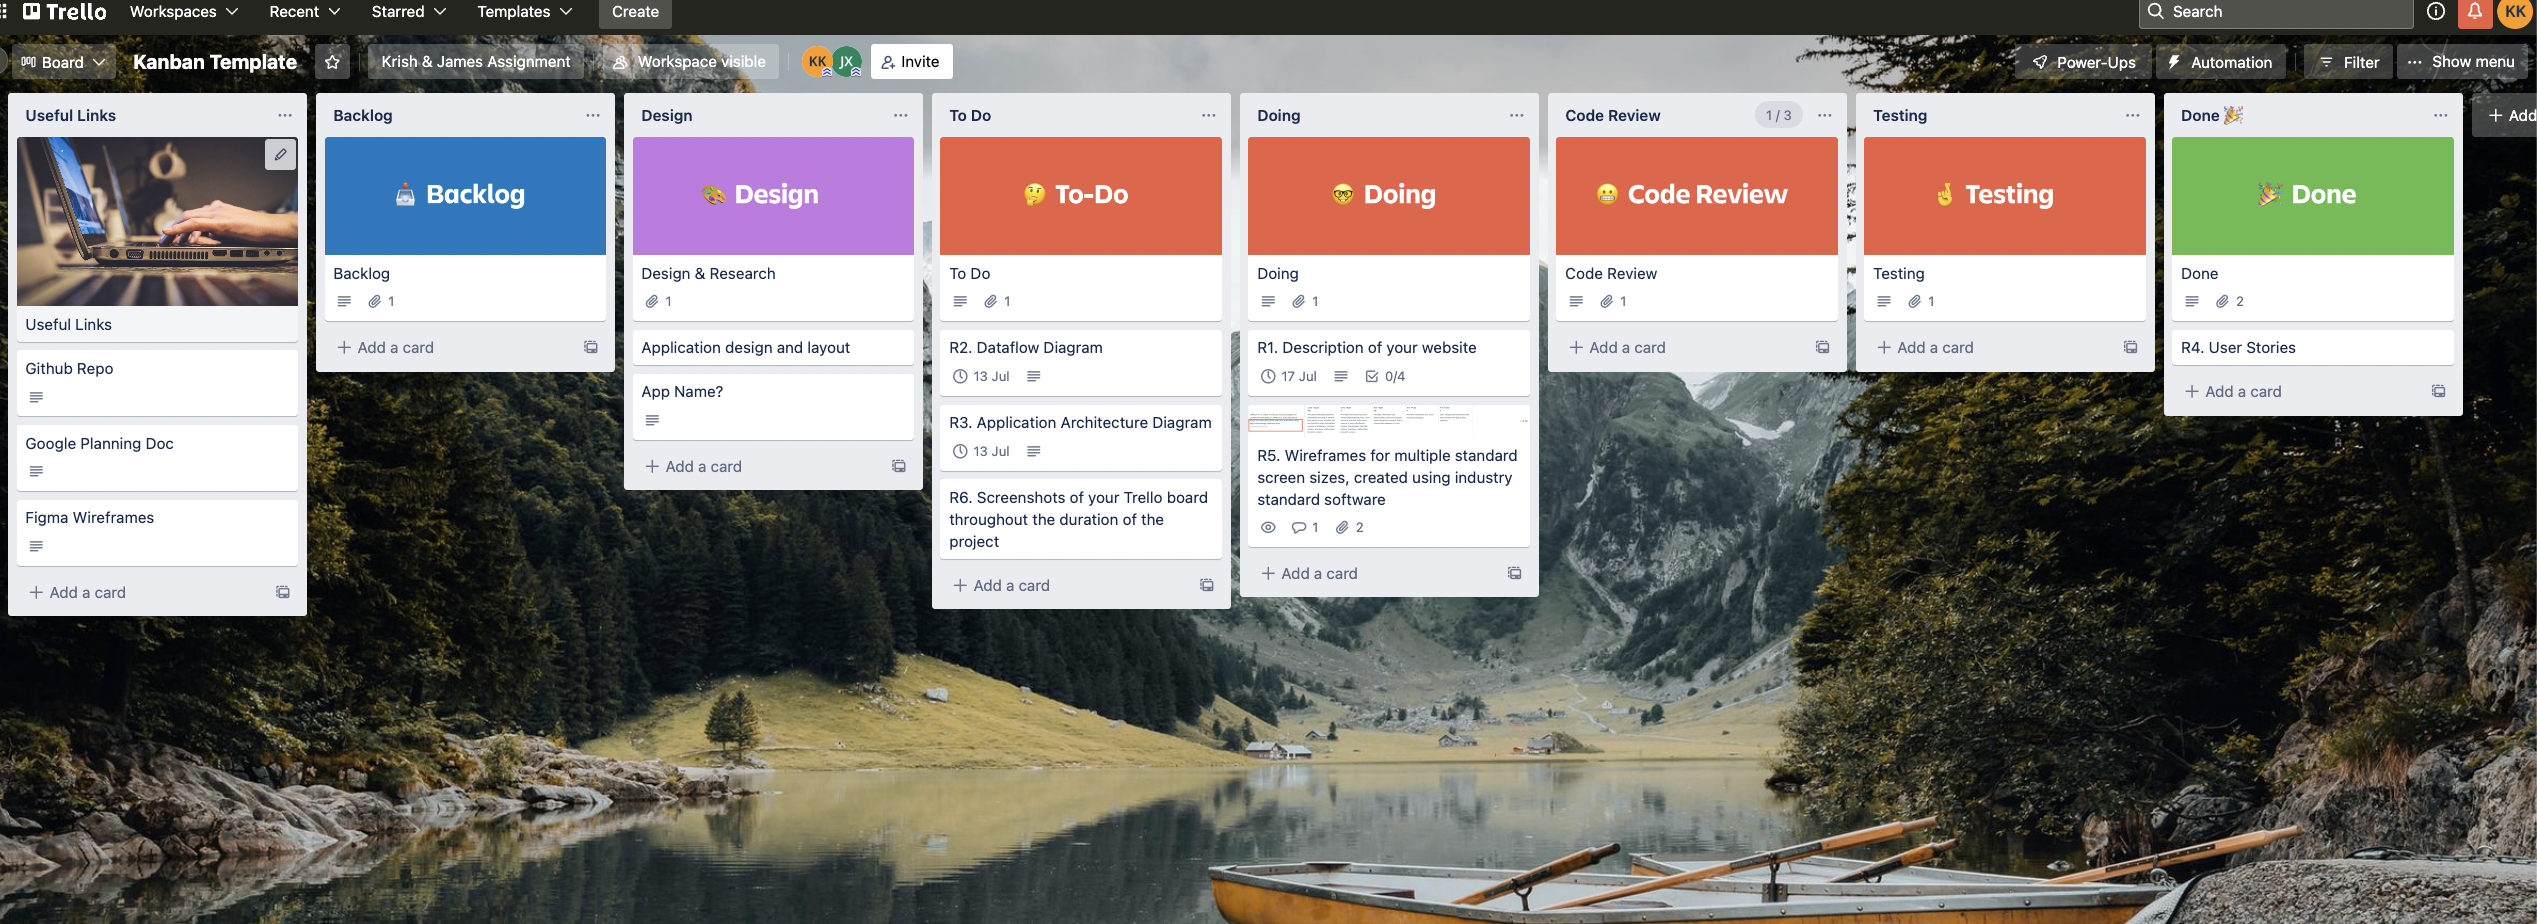
Task: Create from template icon in Done list
Action: [2439, 392]
